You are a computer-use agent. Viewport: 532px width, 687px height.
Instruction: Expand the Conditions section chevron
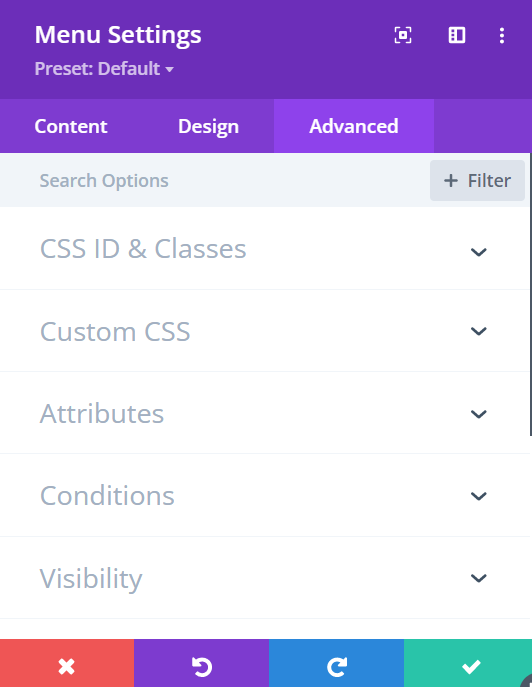click(479, 496)
